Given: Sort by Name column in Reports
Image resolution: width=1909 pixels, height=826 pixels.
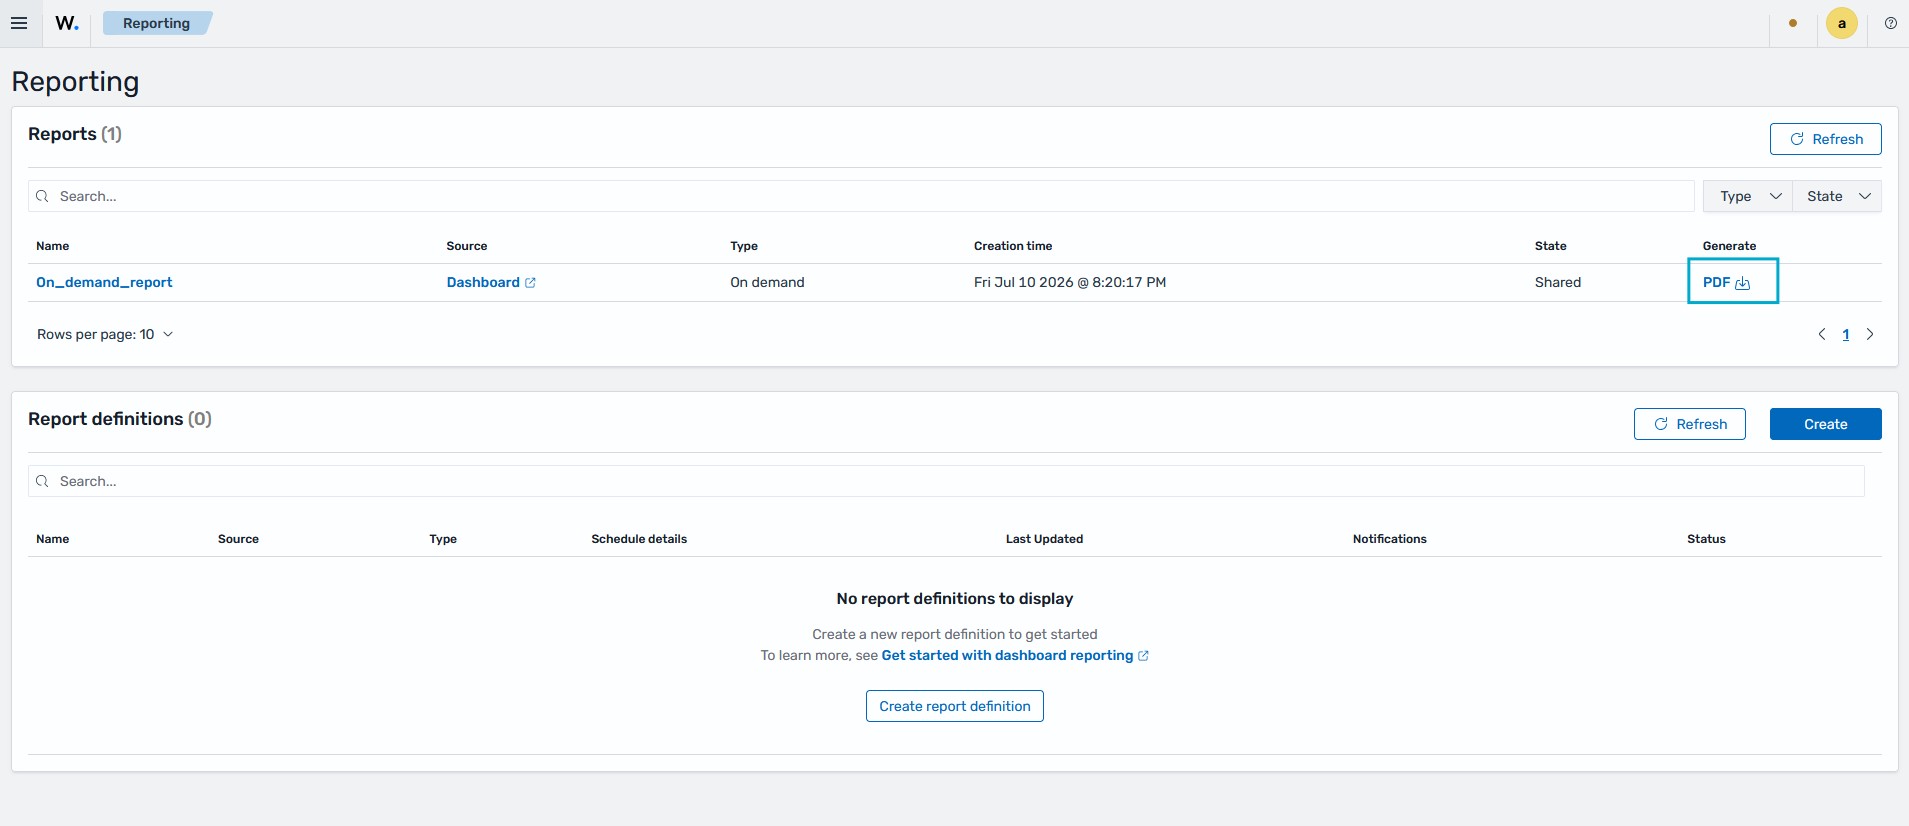Looking at the screenshot, I should (x=53, y=246).
